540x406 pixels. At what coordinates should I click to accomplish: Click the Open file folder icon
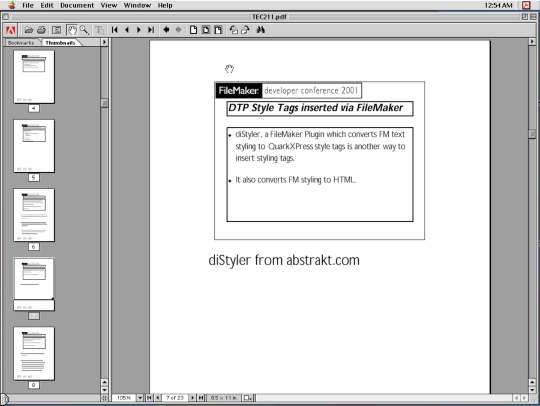(29, 30)
